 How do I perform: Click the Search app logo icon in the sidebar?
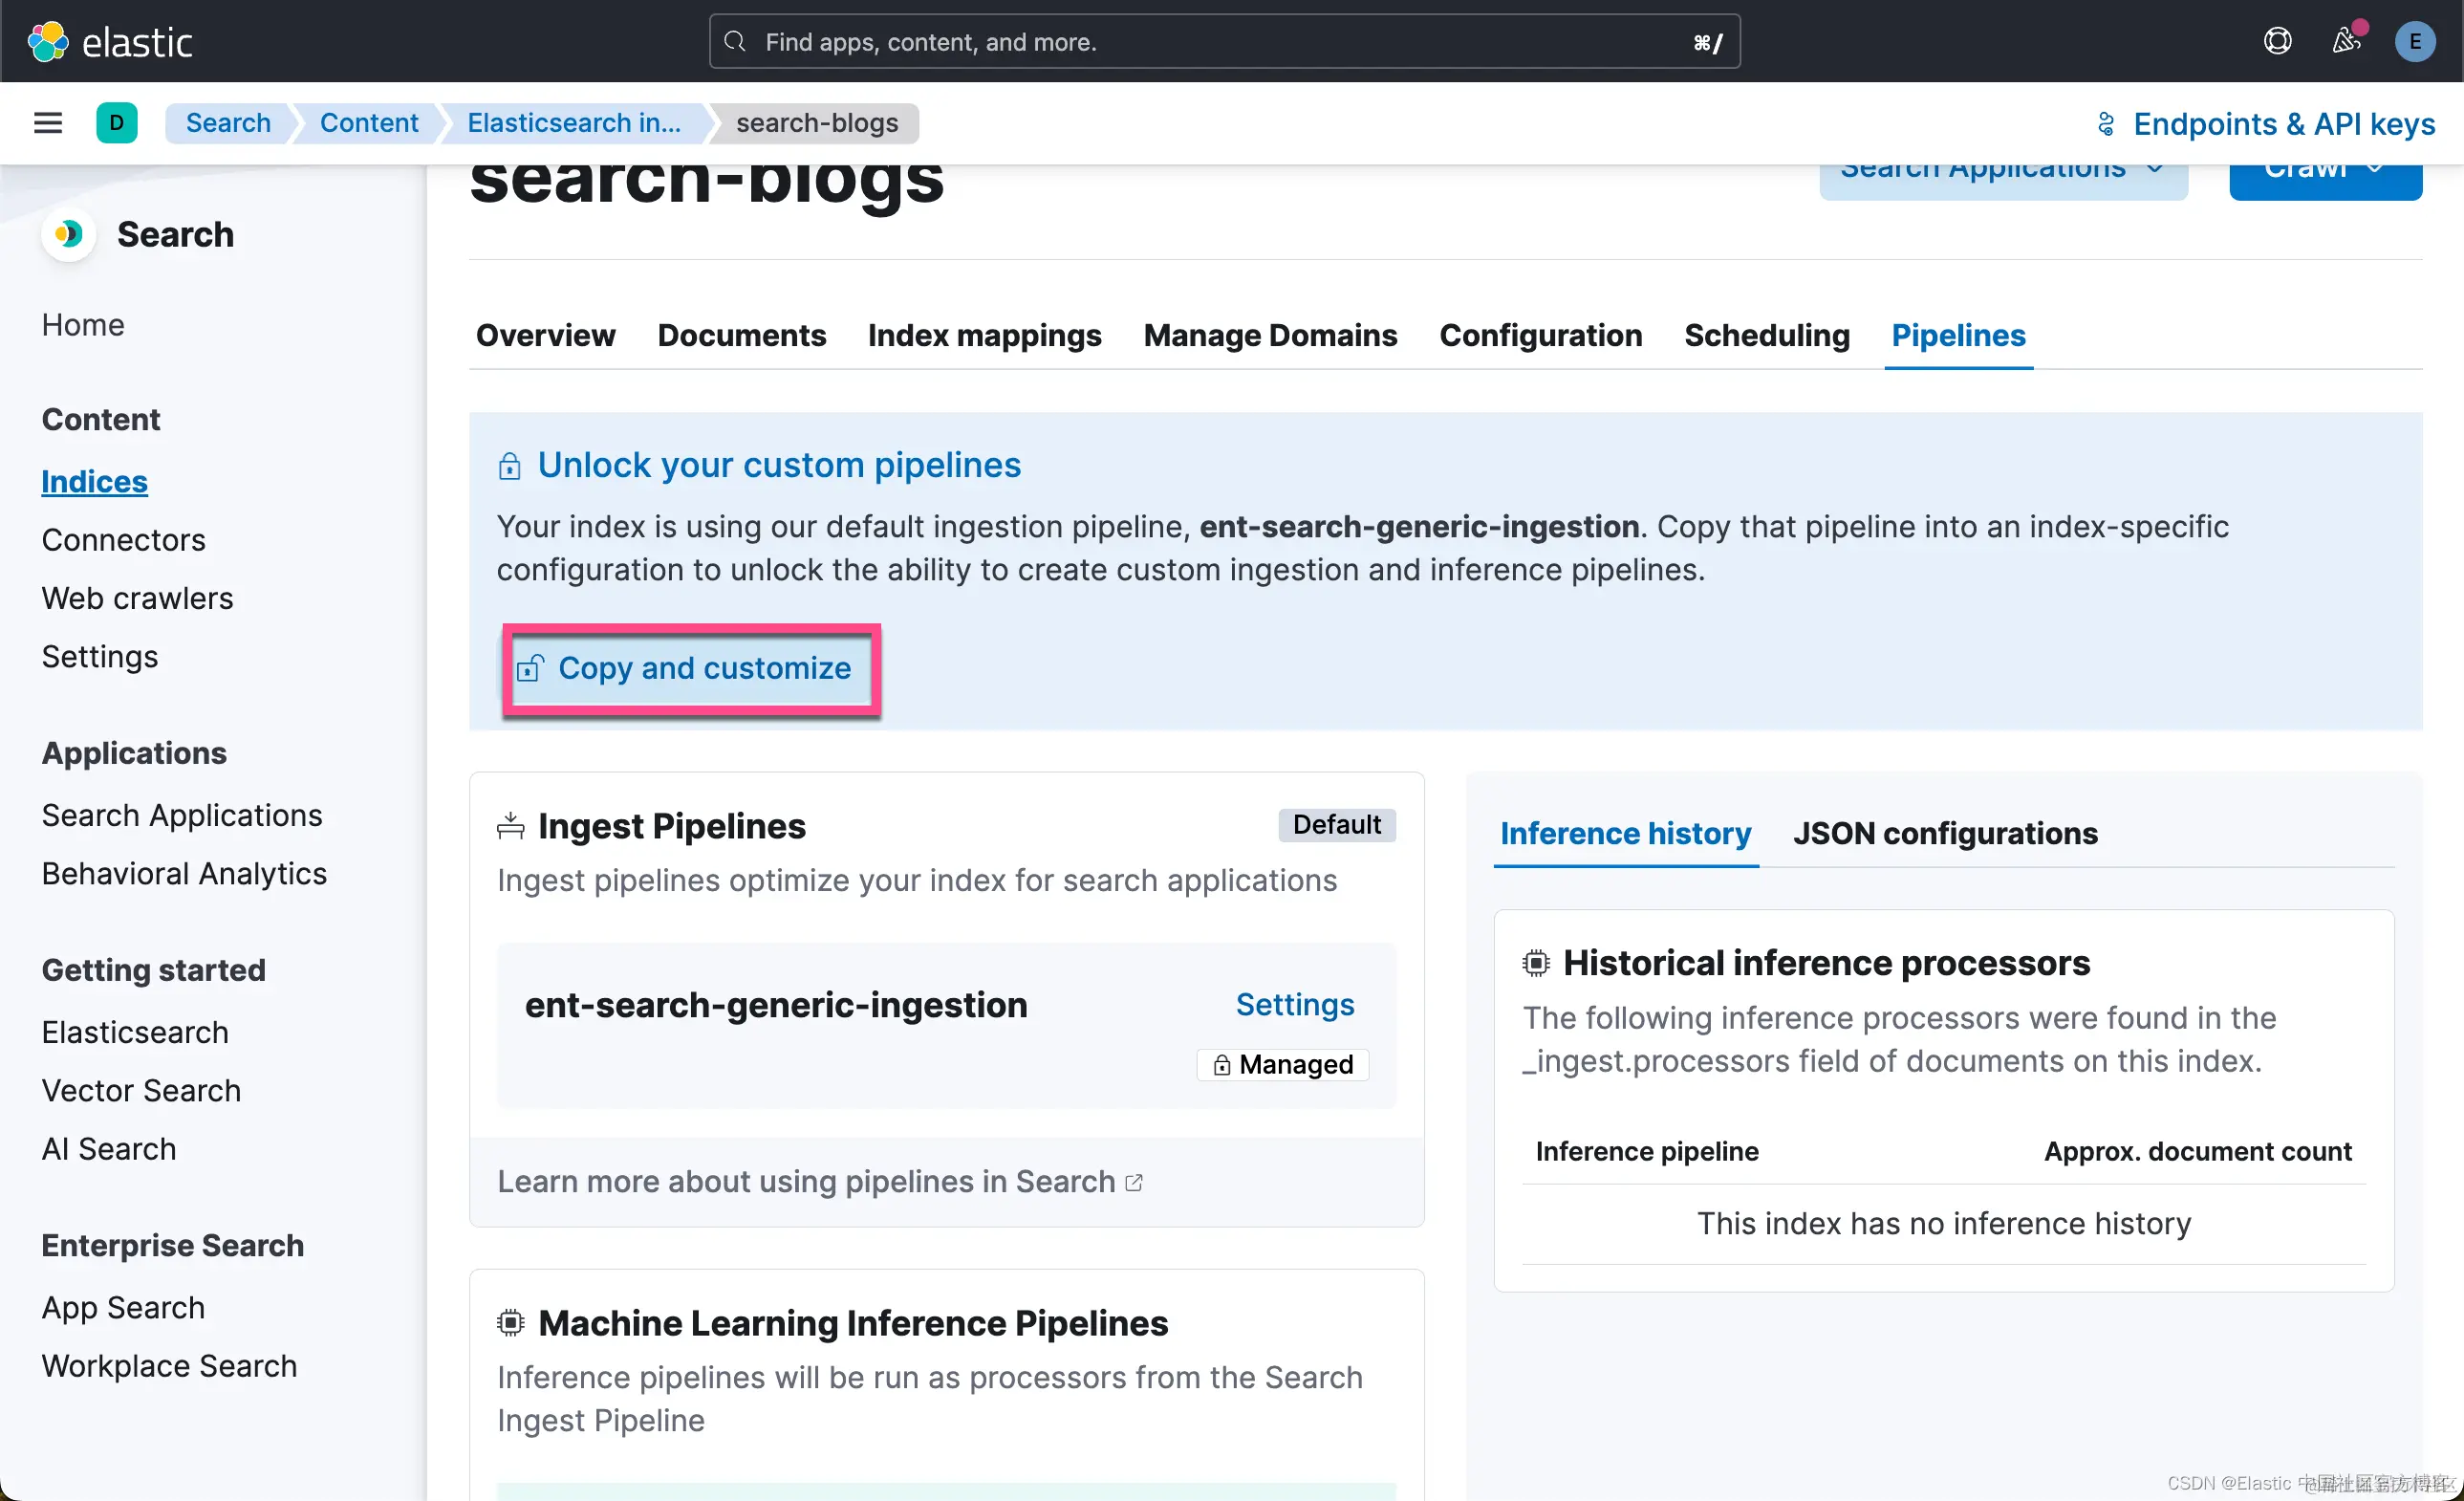tap(68, 234)
